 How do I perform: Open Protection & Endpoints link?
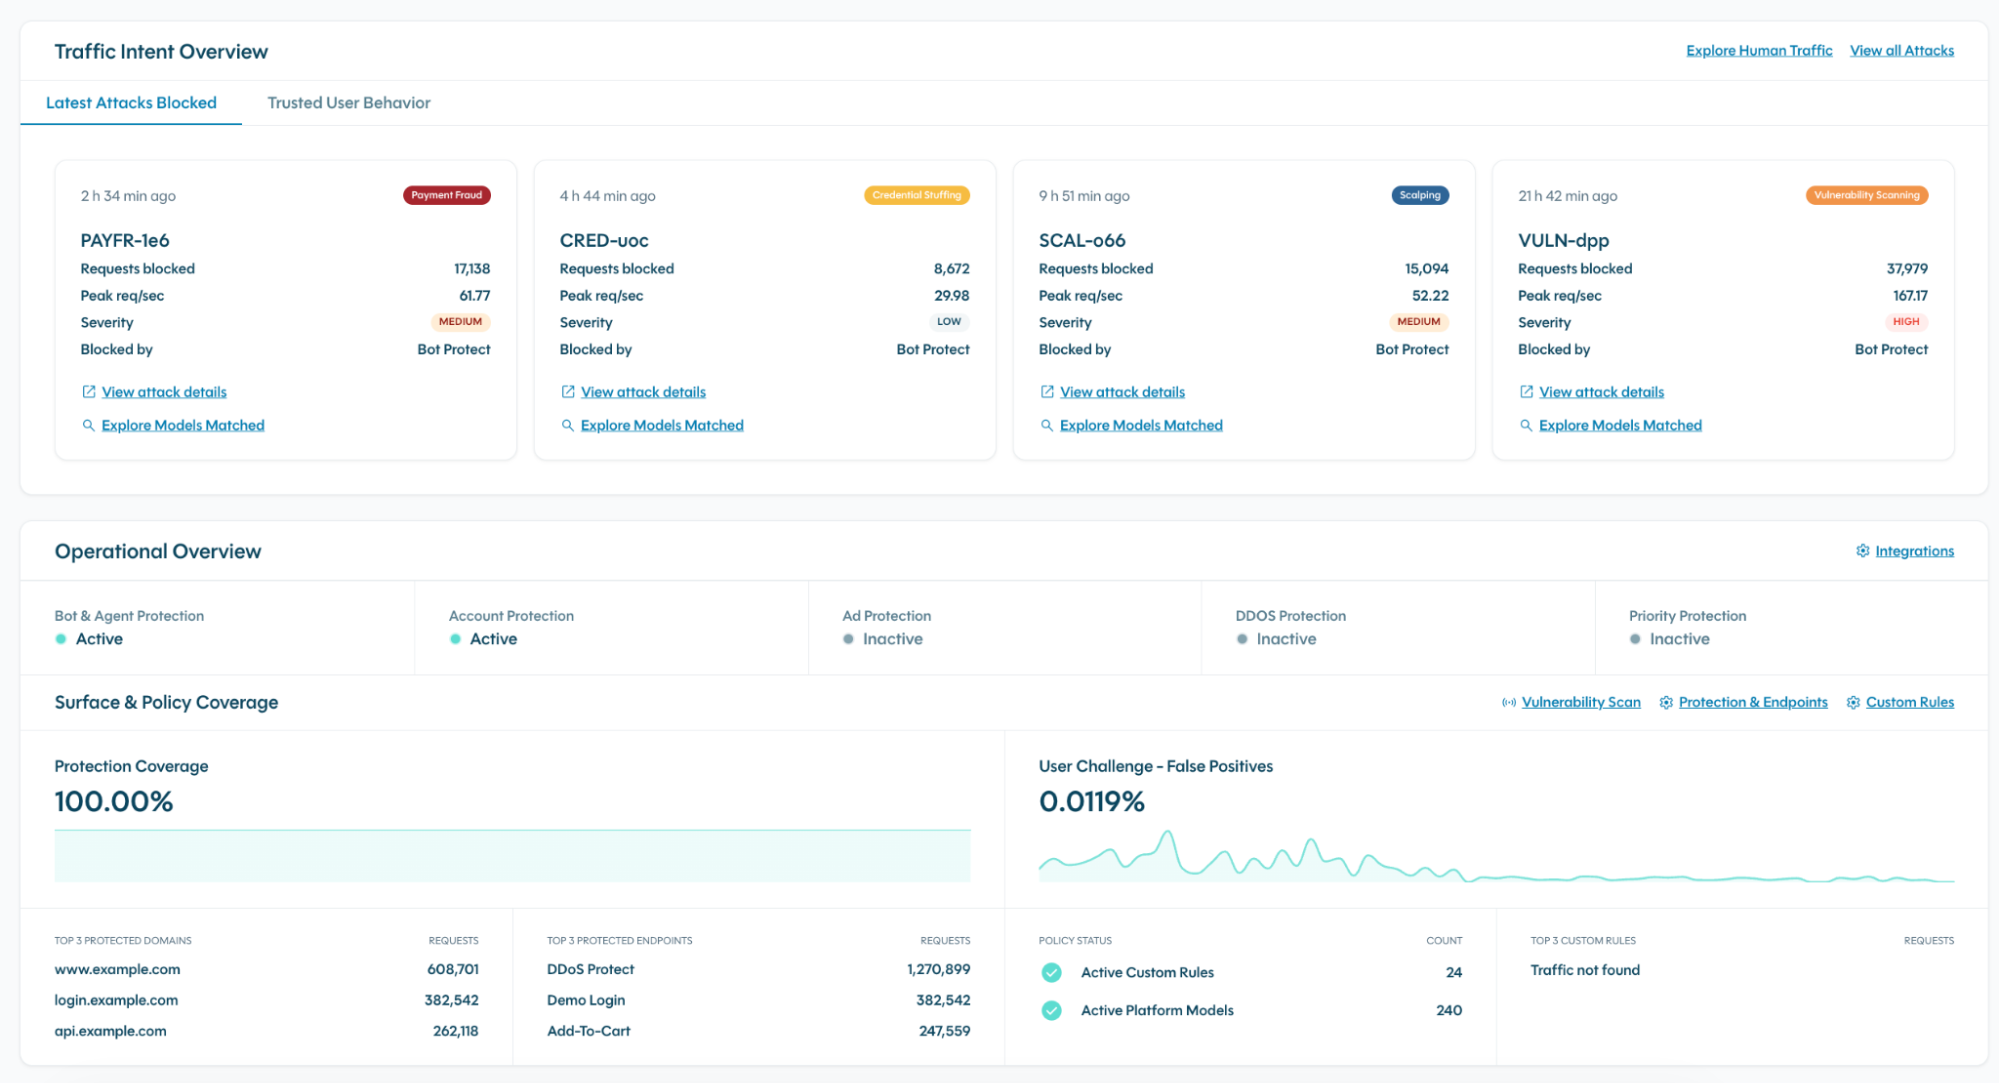(1752, 703)
